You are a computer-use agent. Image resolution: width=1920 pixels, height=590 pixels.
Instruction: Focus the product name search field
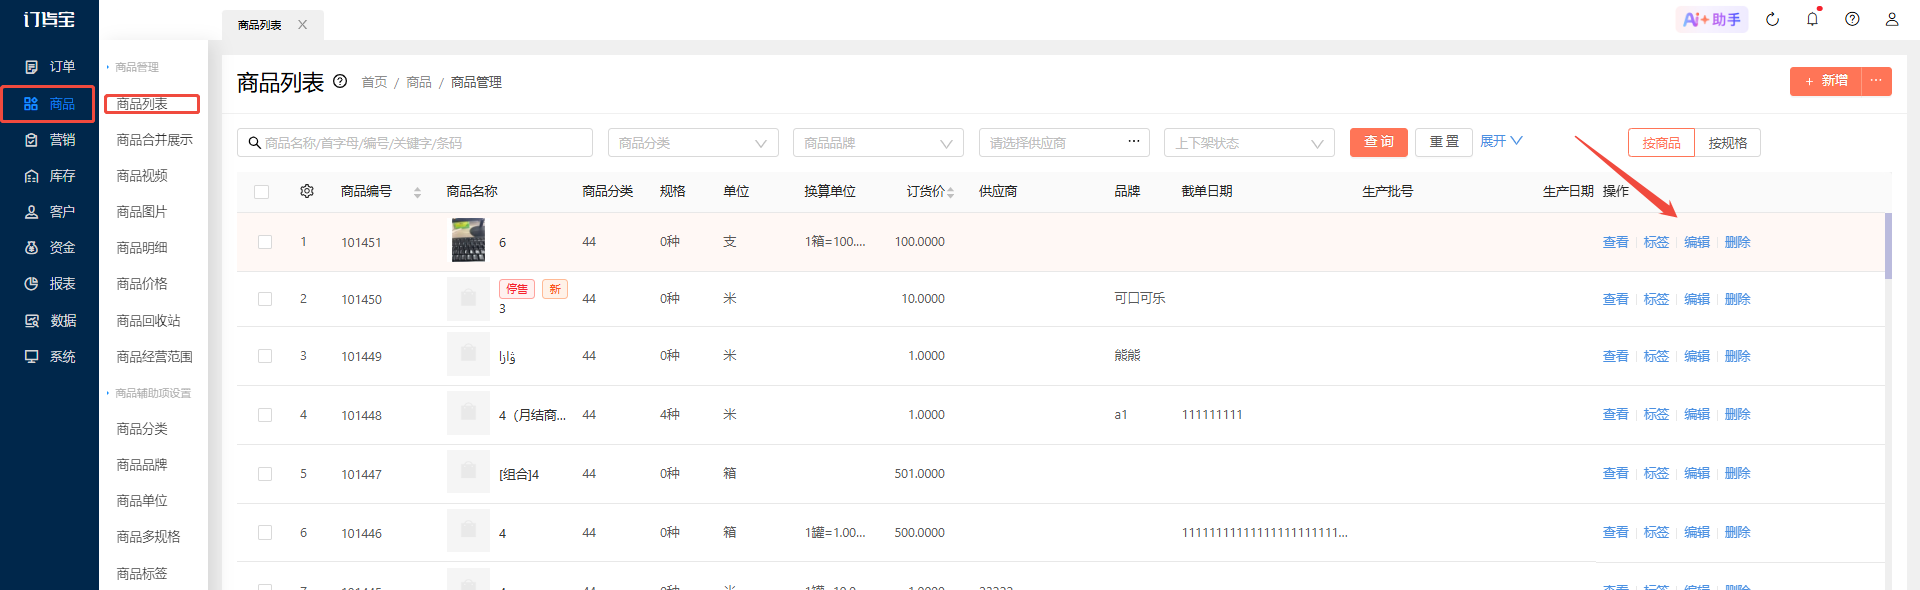[415, 143]
